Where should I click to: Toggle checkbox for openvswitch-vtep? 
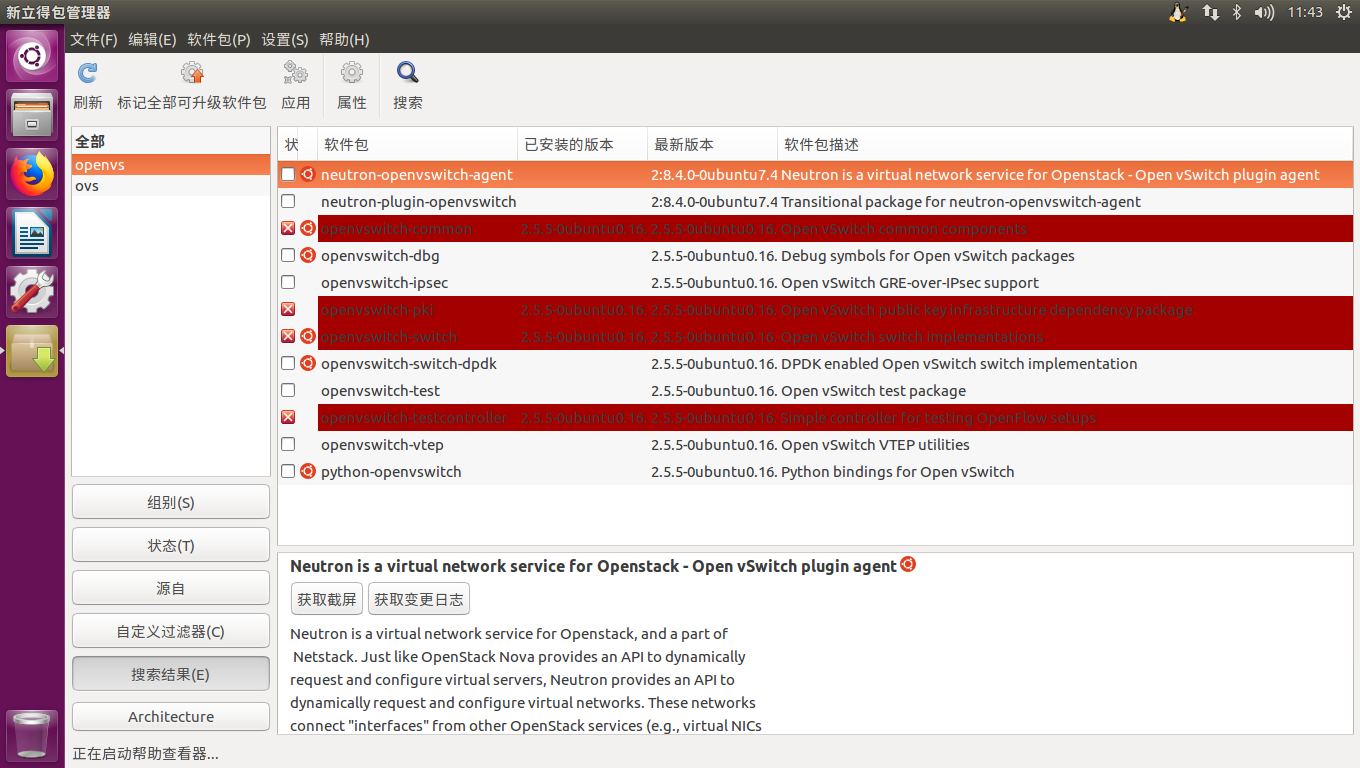pyautogui.click(x=288, y=444)
